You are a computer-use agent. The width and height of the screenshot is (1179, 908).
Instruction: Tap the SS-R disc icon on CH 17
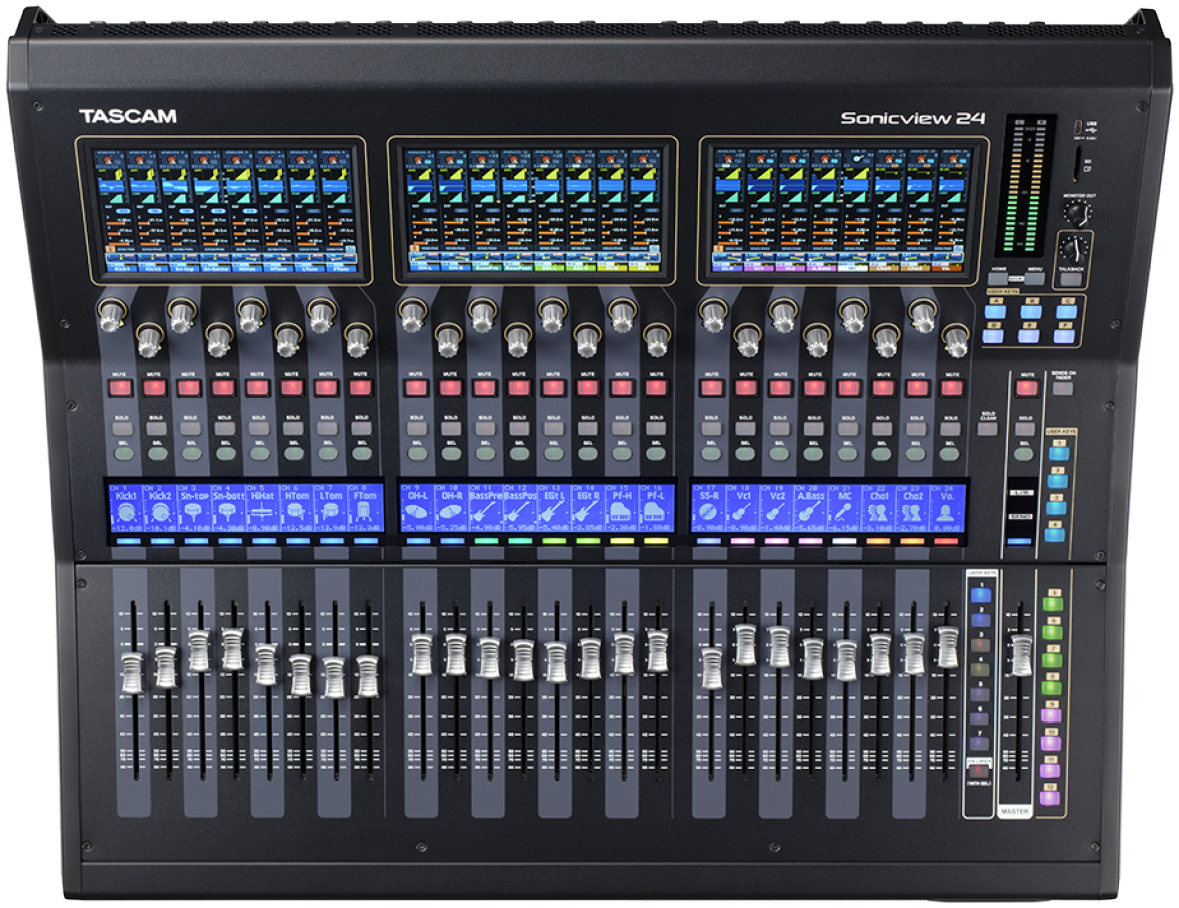pos(709,511)
